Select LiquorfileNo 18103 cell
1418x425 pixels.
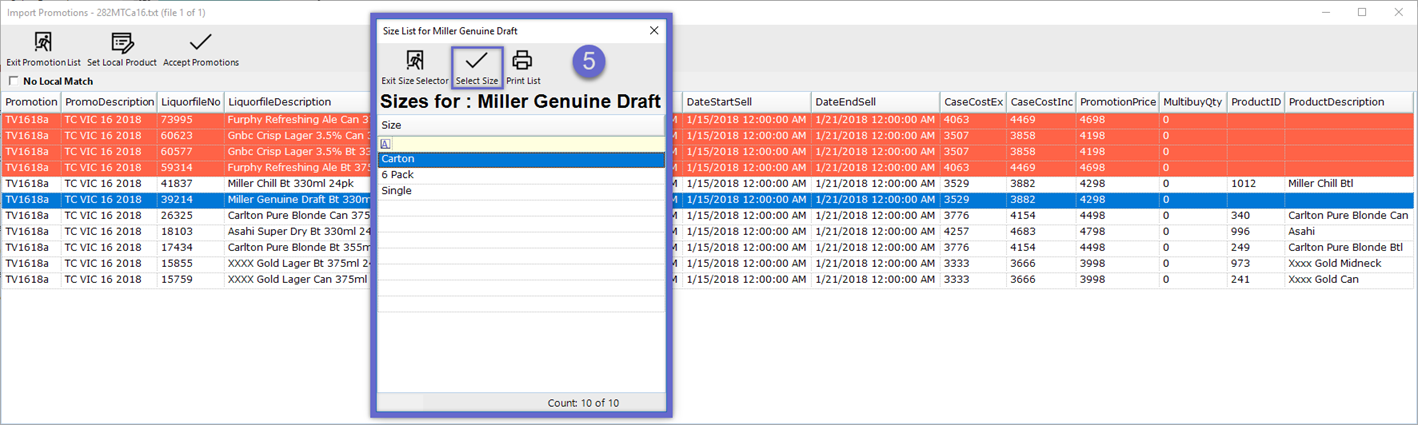pyautogui.click(x=191, y=232)
